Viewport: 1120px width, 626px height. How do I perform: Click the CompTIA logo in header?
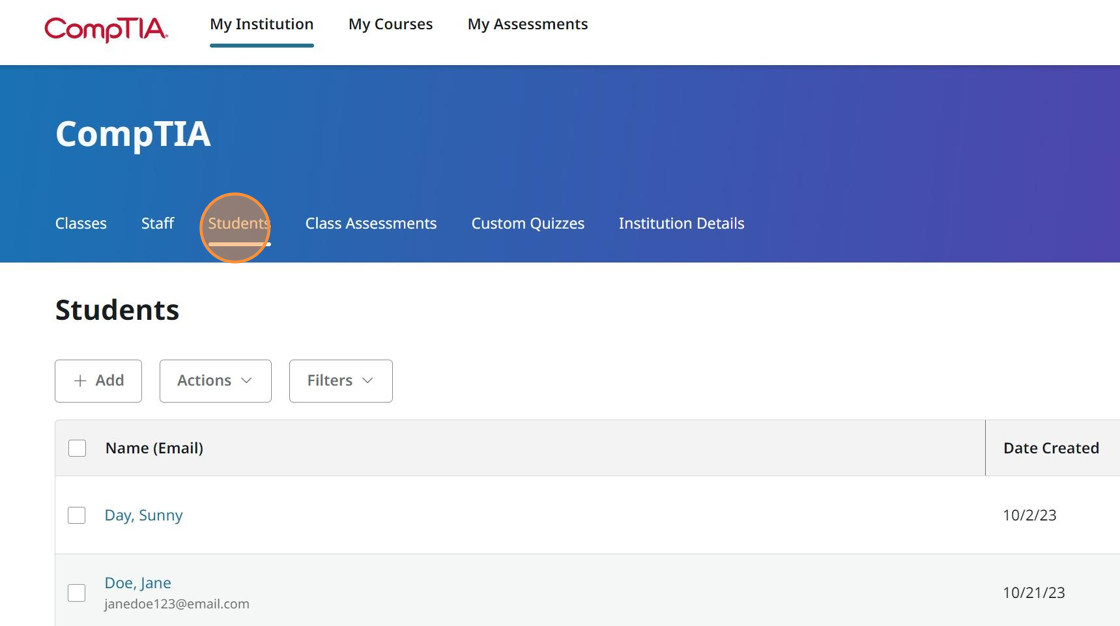point(106,29)
